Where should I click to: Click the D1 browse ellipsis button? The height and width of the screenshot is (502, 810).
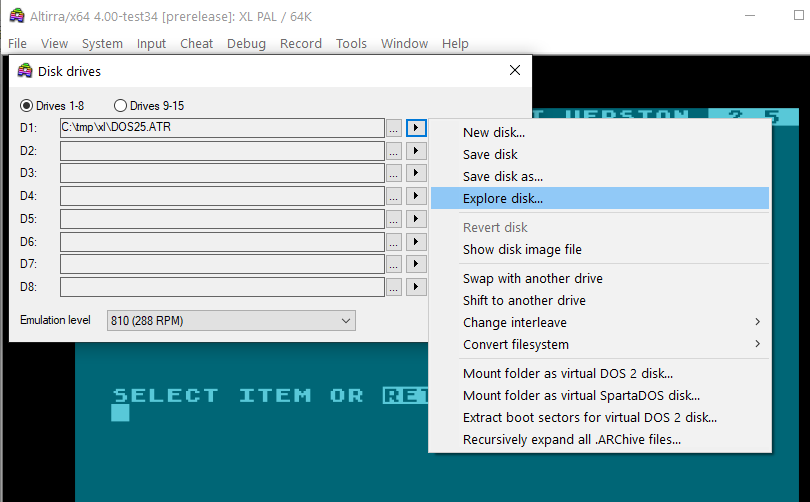[394, 128]
